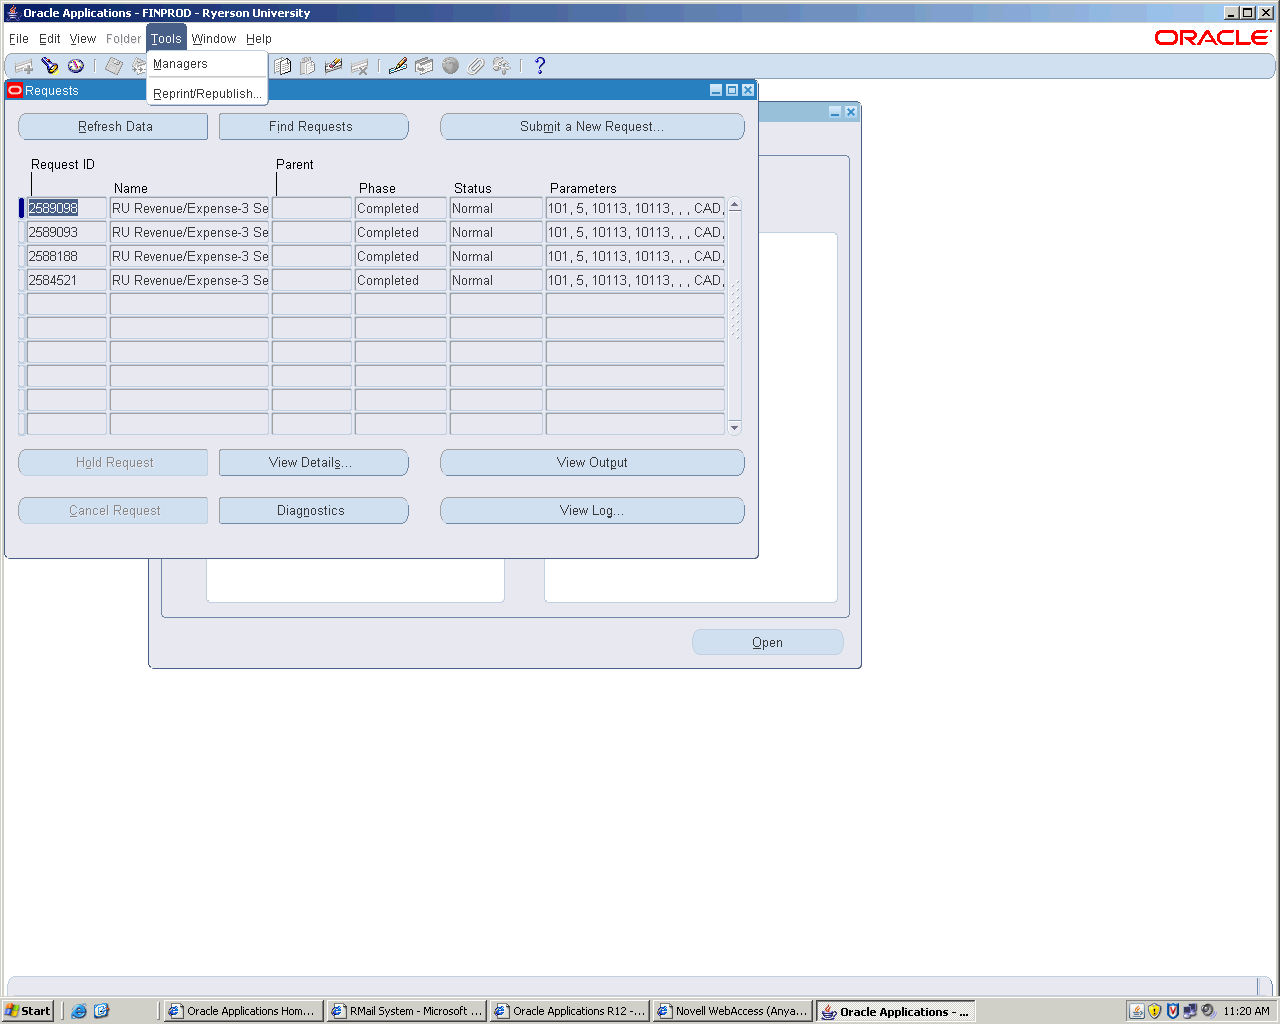Image resolution: width=1280 pixels, height=1024 pixels.
Task: Open the Windows Start menu
Action: pos(28,1011)
